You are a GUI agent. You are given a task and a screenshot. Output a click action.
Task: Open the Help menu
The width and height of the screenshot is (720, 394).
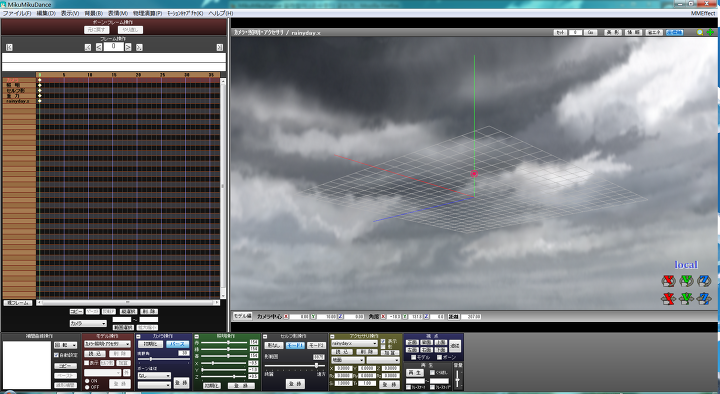click(220, 13)
